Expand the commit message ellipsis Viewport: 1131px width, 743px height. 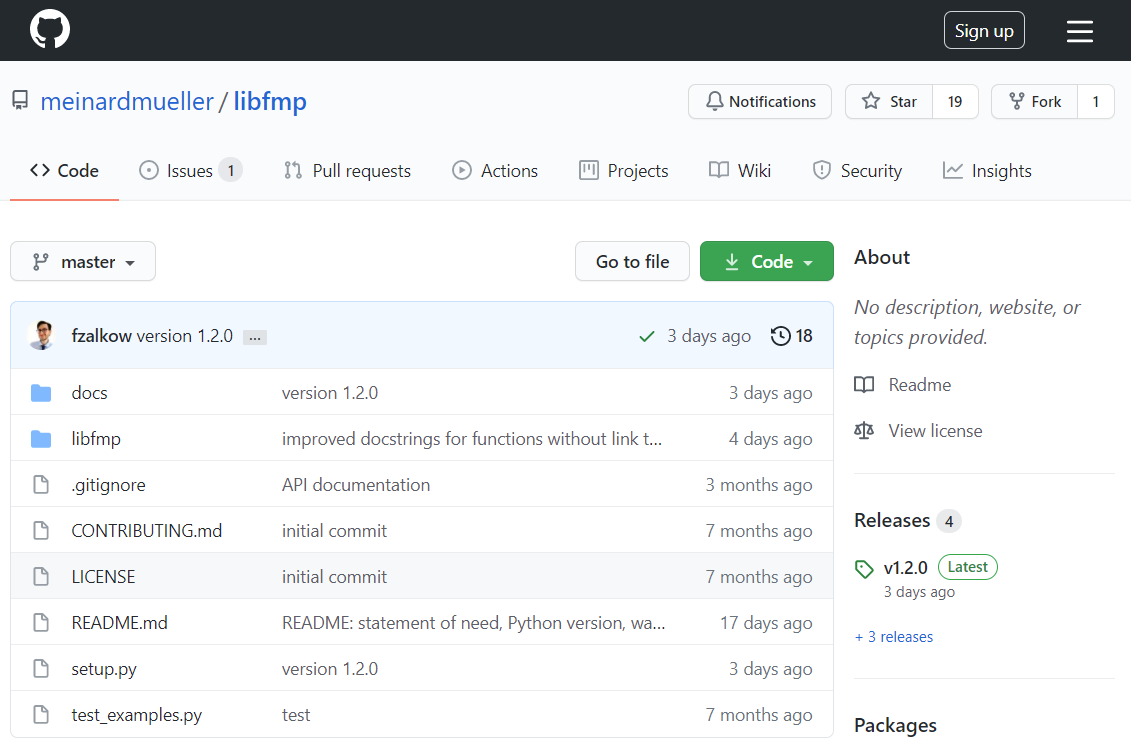point(255,337)
